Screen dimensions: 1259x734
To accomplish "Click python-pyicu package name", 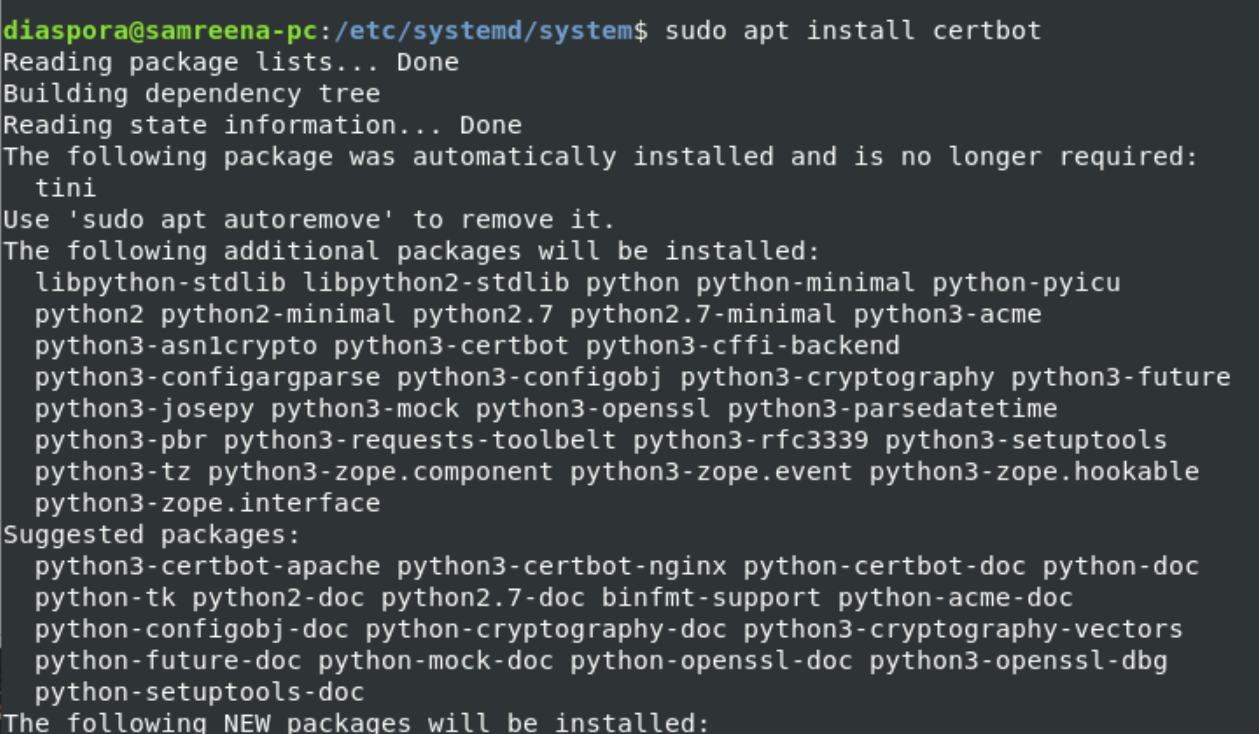I will click(1026, 283).
